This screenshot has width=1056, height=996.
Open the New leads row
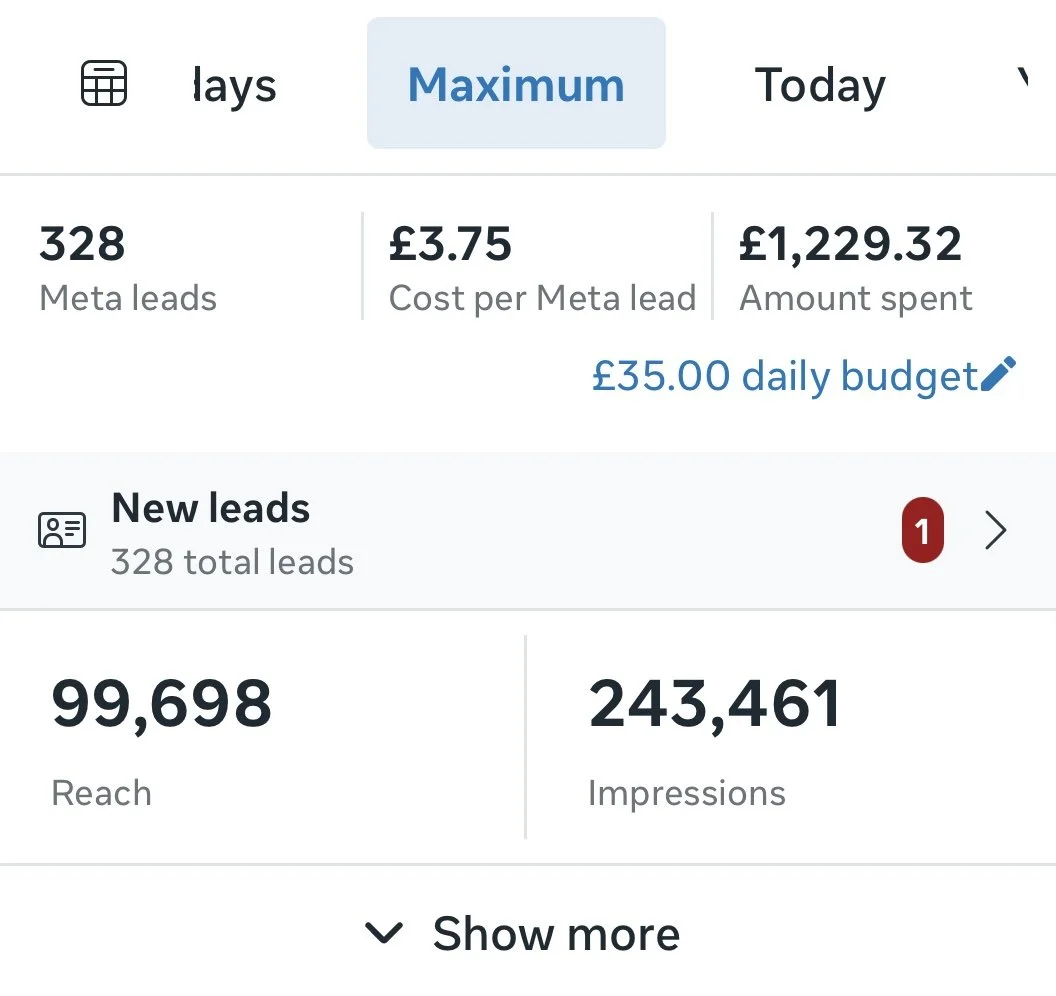point(528,531)
